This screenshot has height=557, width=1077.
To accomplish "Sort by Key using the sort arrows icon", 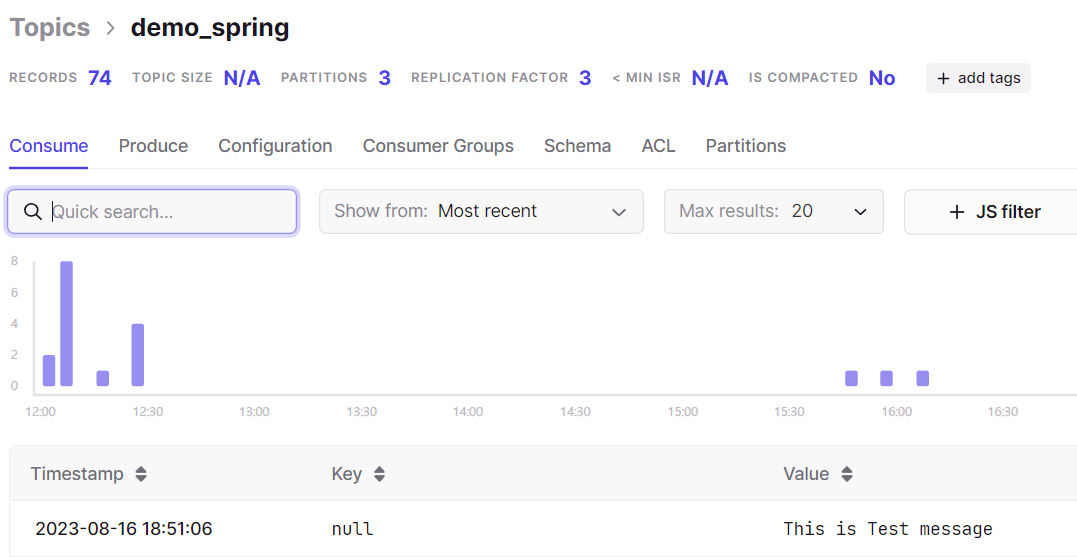I will 379,474.
